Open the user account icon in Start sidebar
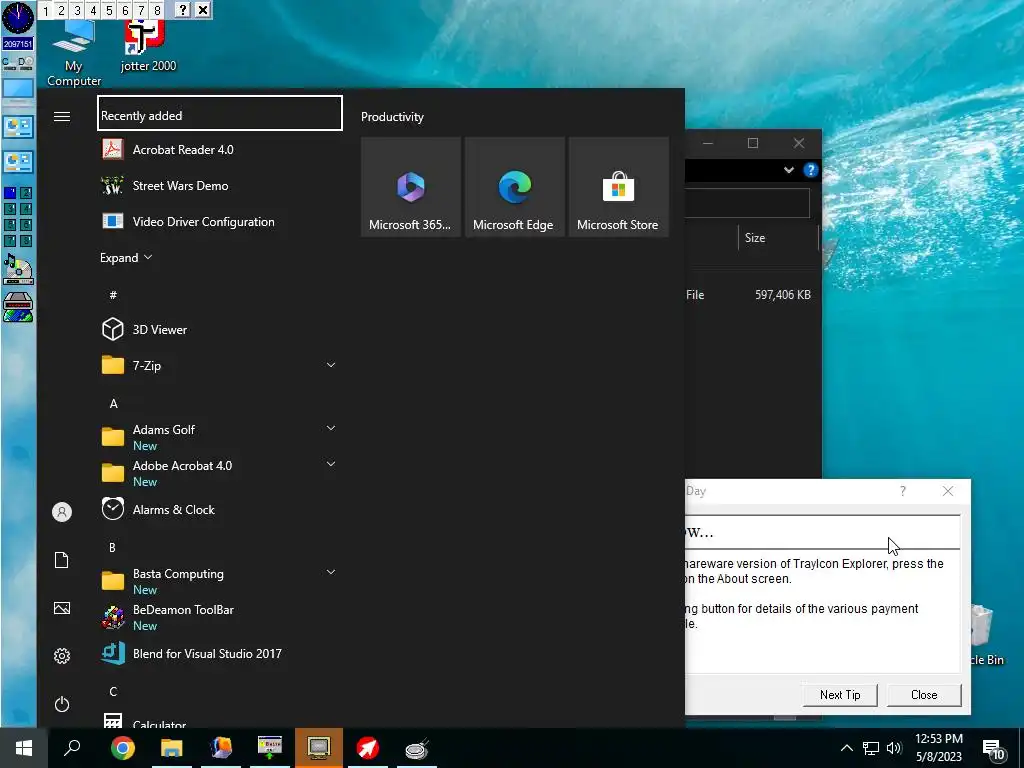The image size is (1024, 768). [62, 512]
